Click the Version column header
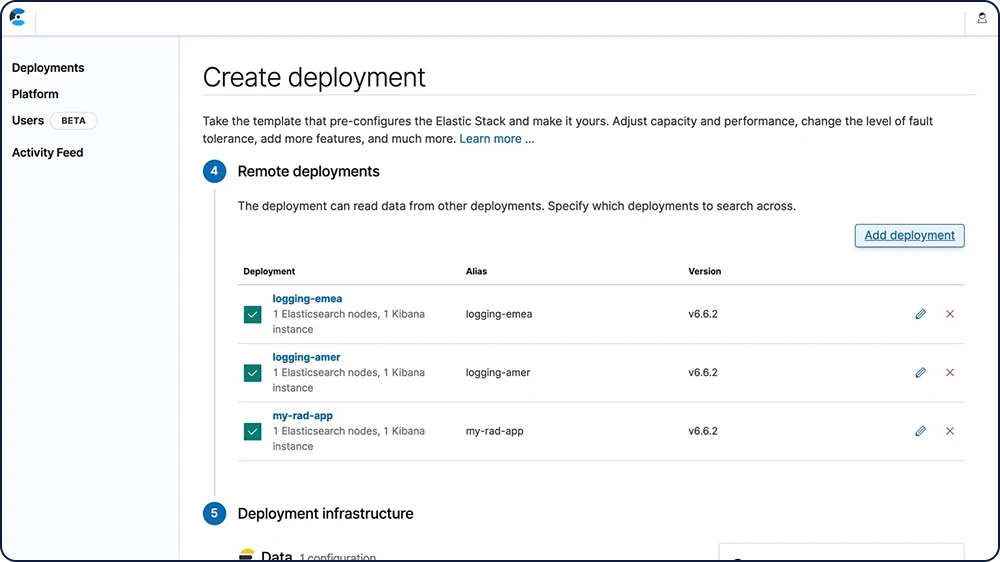1000x562 pixels. coord(705,271)
